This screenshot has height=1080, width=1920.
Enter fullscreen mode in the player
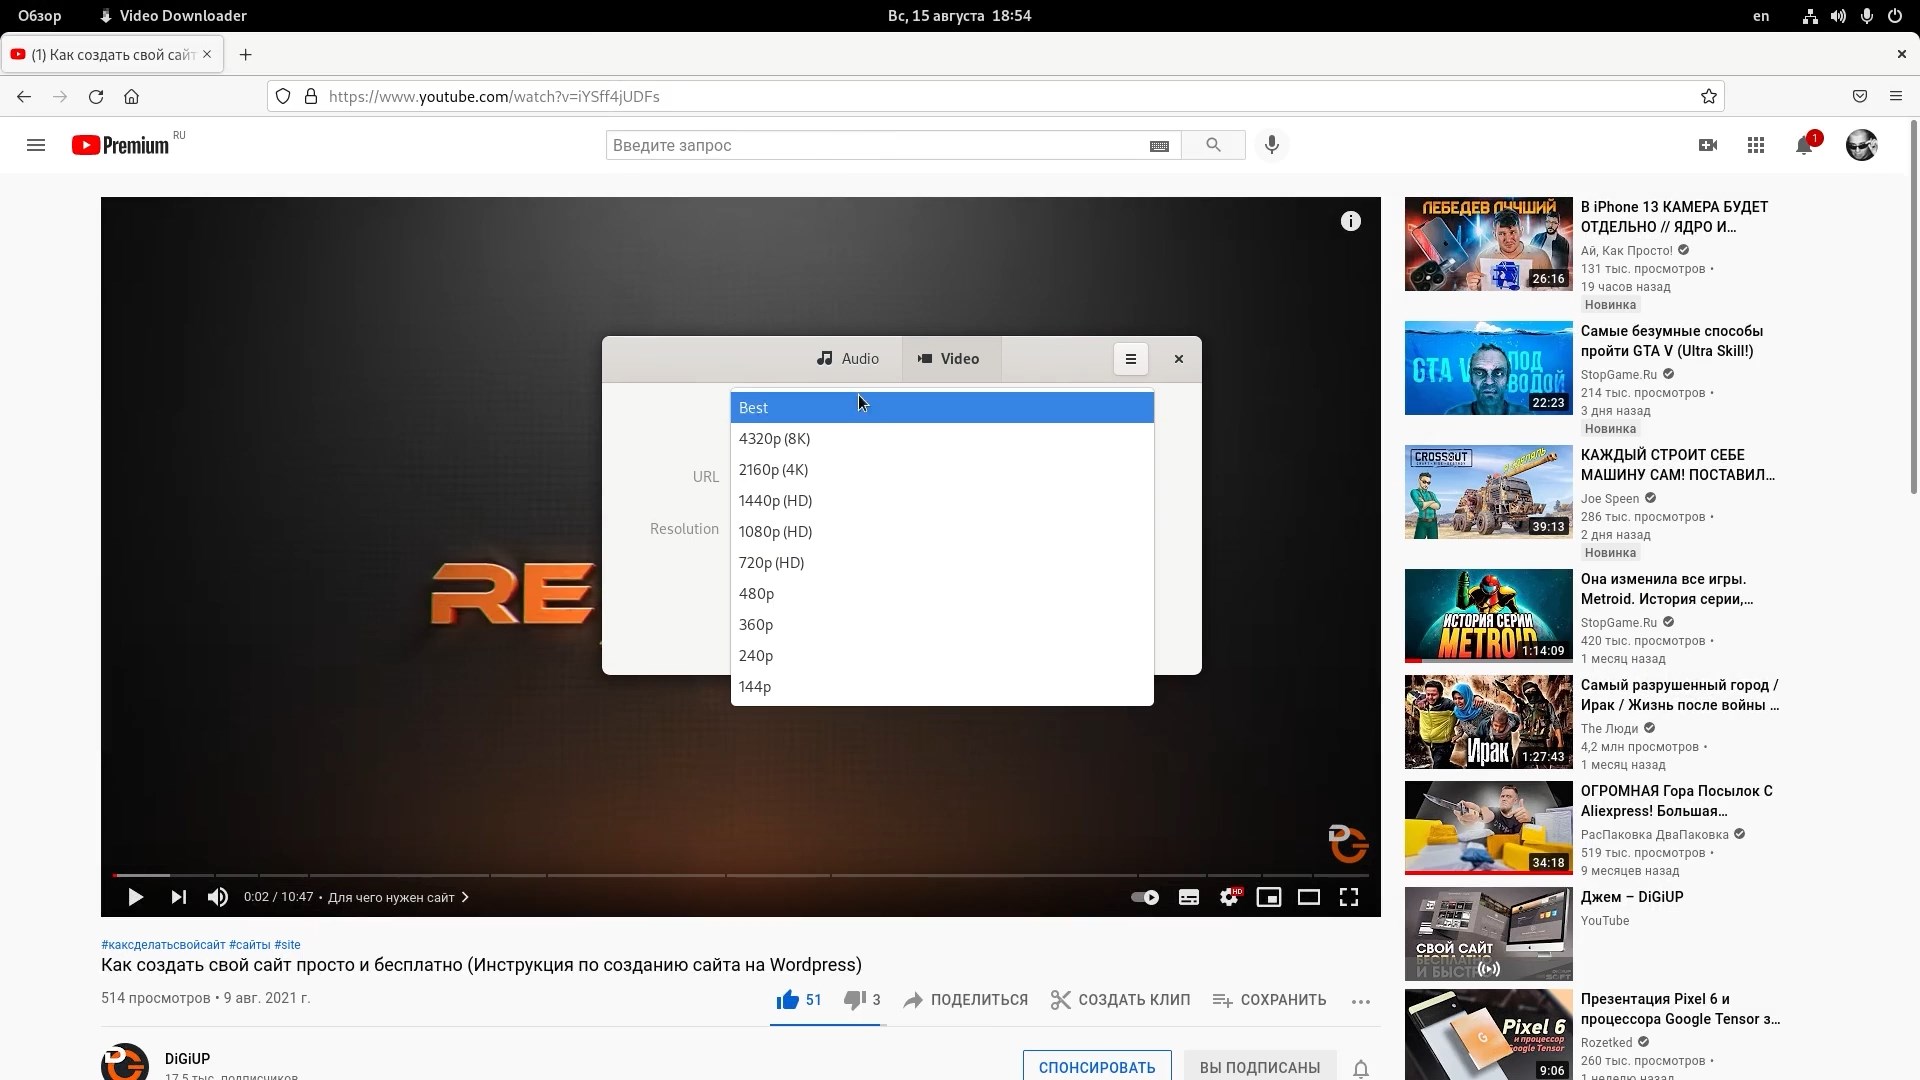click(1349, 898)
